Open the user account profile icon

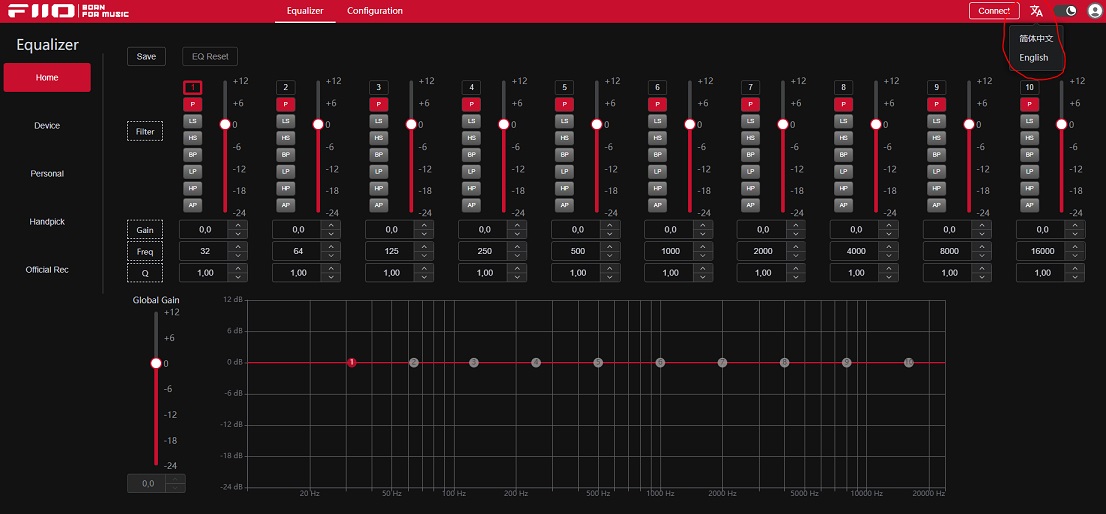click(1094, 11)
